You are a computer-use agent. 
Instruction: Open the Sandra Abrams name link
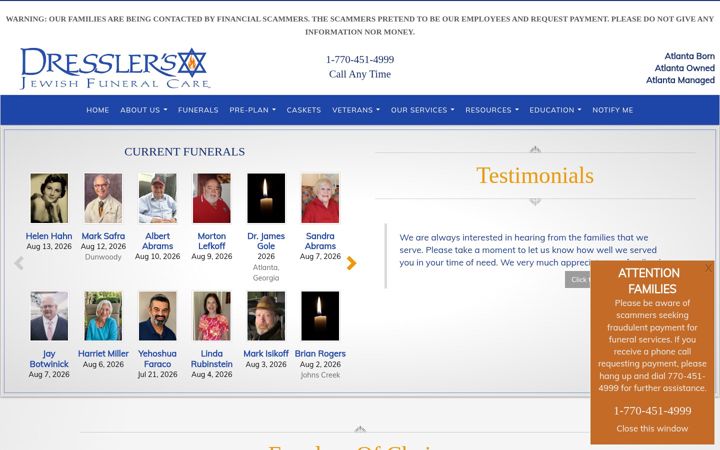[320, 241]
